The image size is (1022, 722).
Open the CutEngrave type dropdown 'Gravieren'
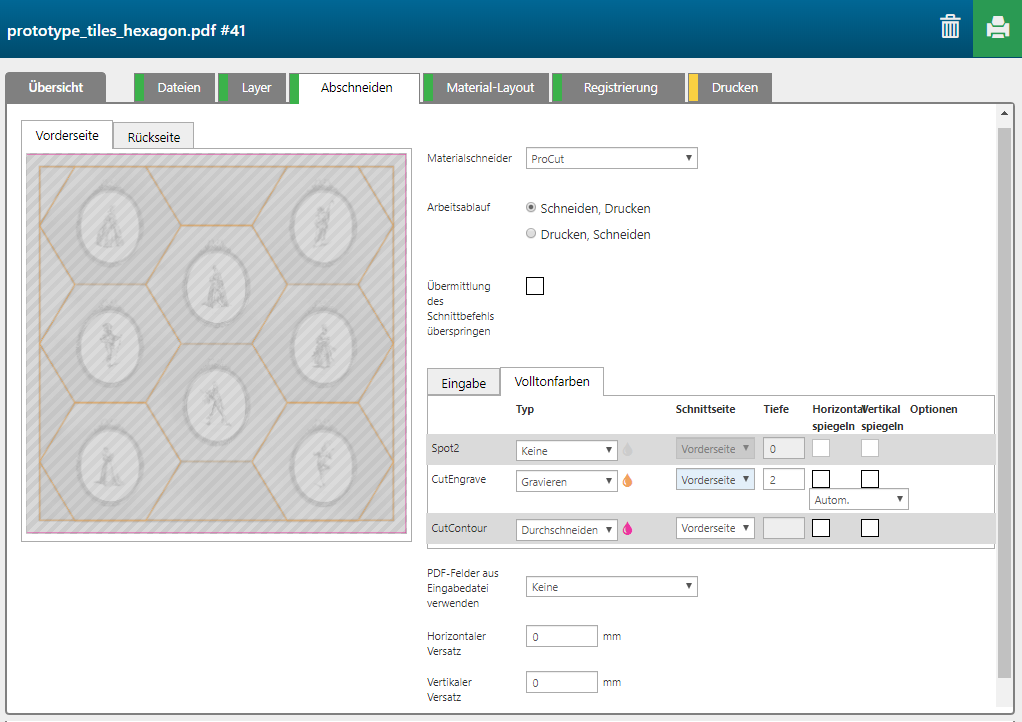point(567,481)
